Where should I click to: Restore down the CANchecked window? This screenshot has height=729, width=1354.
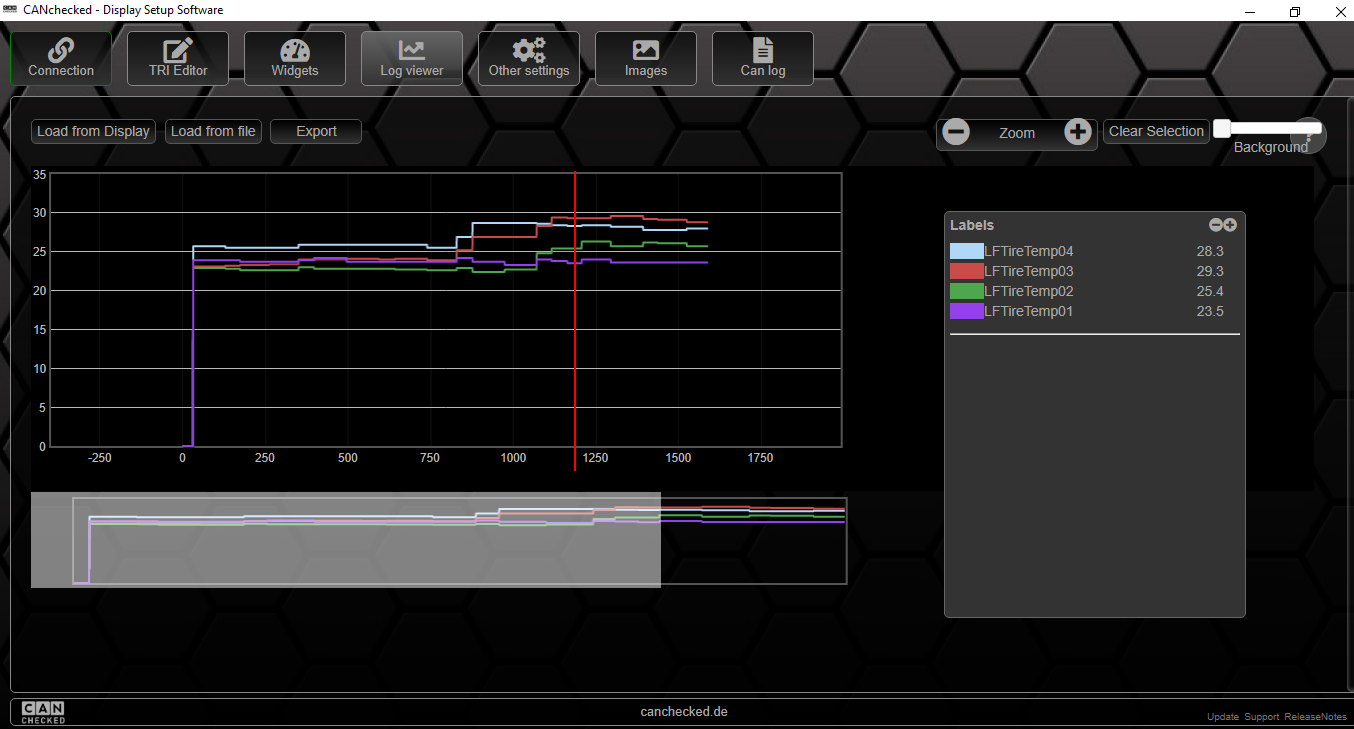[1295, 11]
